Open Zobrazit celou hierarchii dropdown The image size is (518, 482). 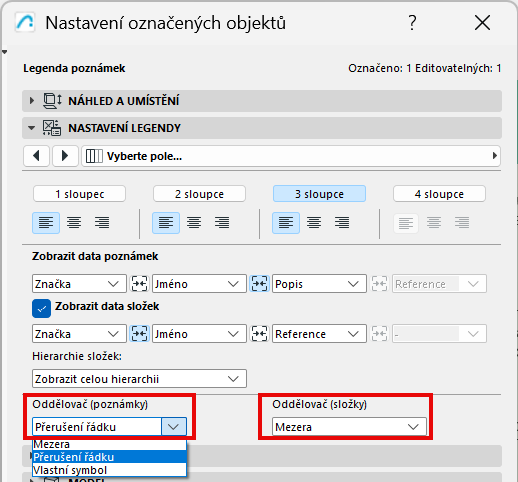tap(139, 379)
